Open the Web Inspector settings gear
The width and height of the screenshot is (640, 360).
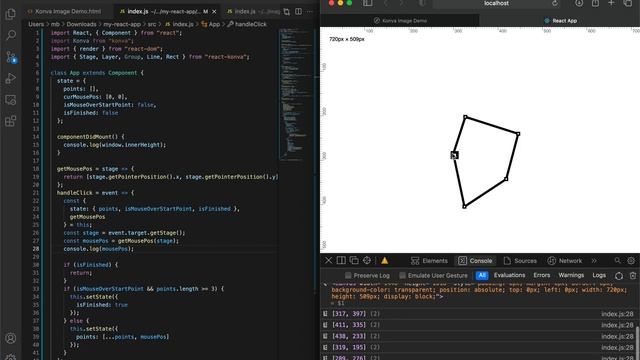tap(631, 260)
